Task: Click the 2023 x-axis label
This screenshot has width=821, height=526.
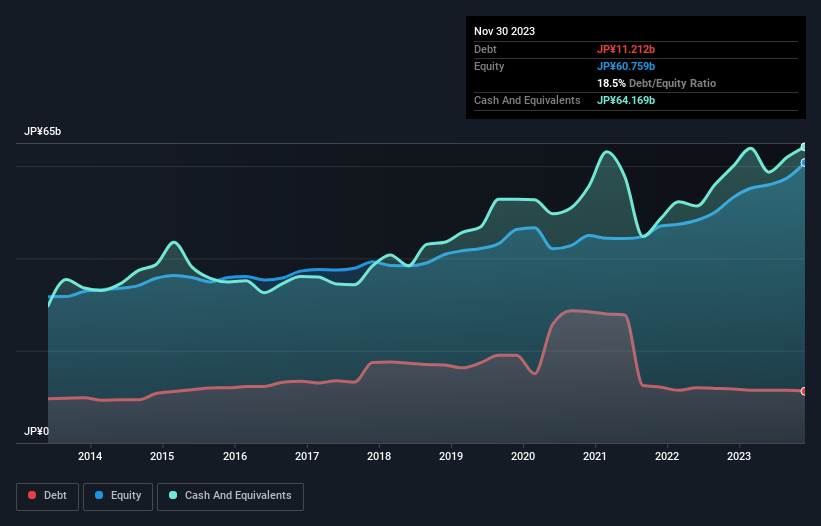Action: 739,456
